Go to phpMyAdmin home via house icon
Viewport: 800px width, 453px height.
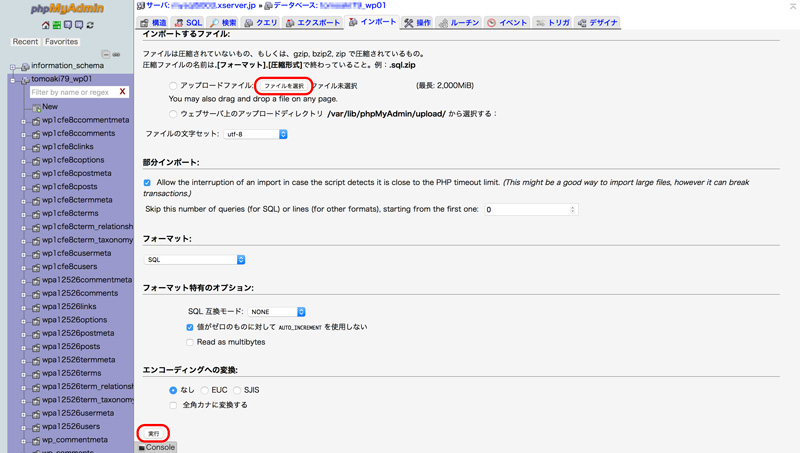[45, 25]
